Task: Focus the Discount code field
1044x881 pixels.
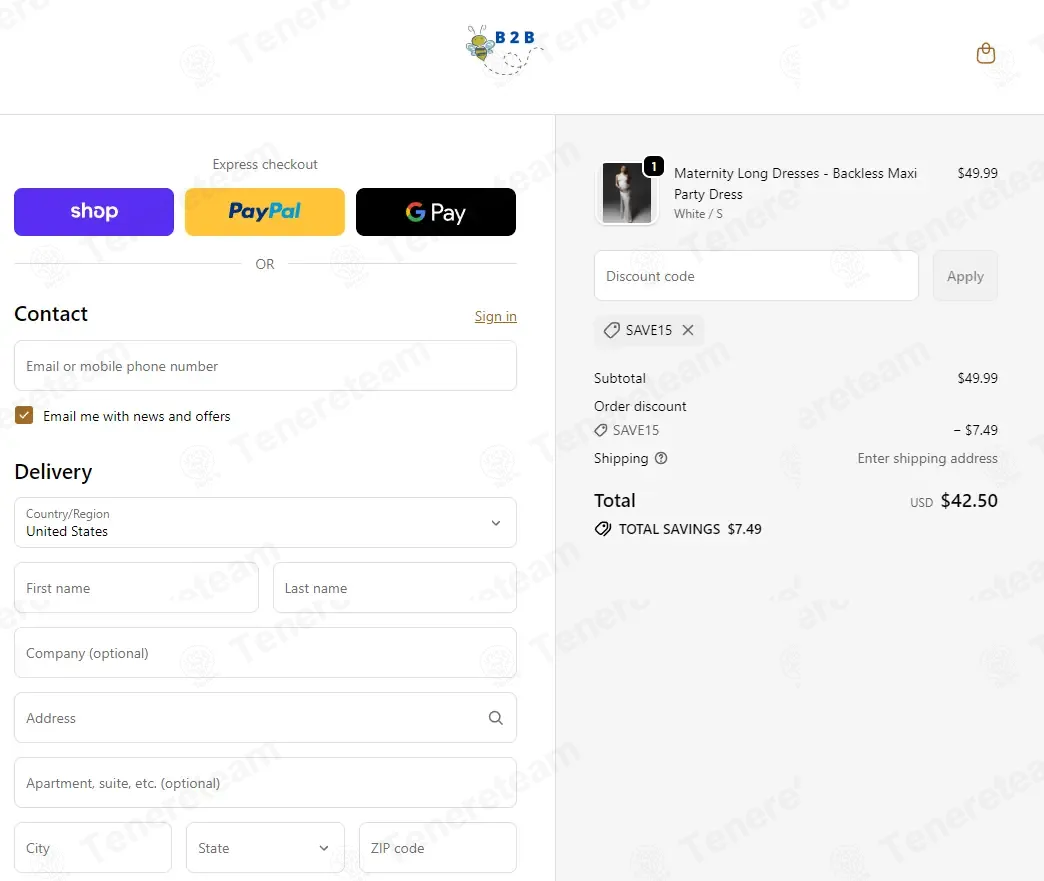Action: [756, 276]
